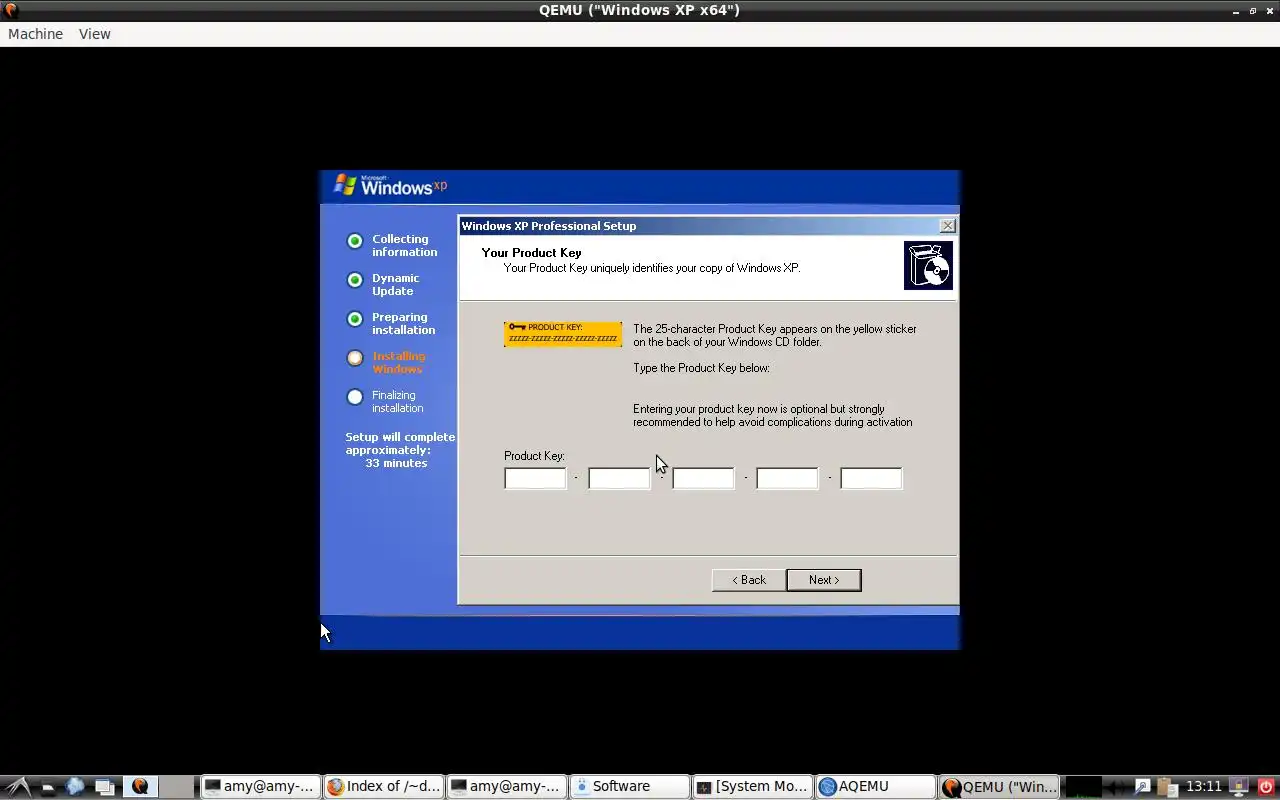
Task: Click the Windows XP logo banner
Action: tap(390, 186)
